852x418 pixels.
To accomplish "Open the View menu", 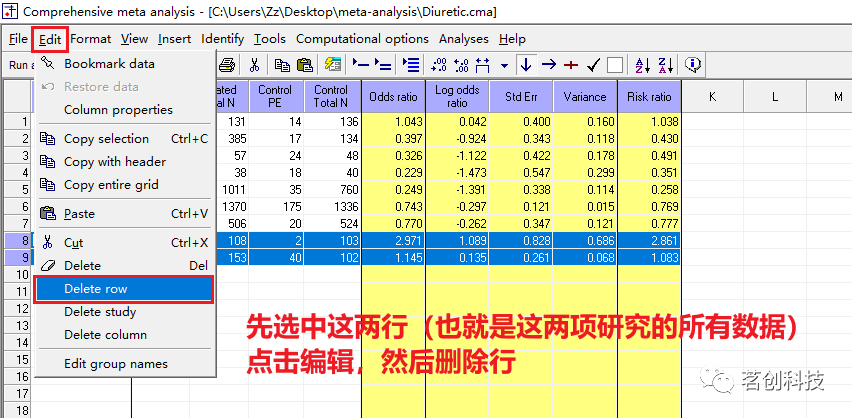I will 134,39.
